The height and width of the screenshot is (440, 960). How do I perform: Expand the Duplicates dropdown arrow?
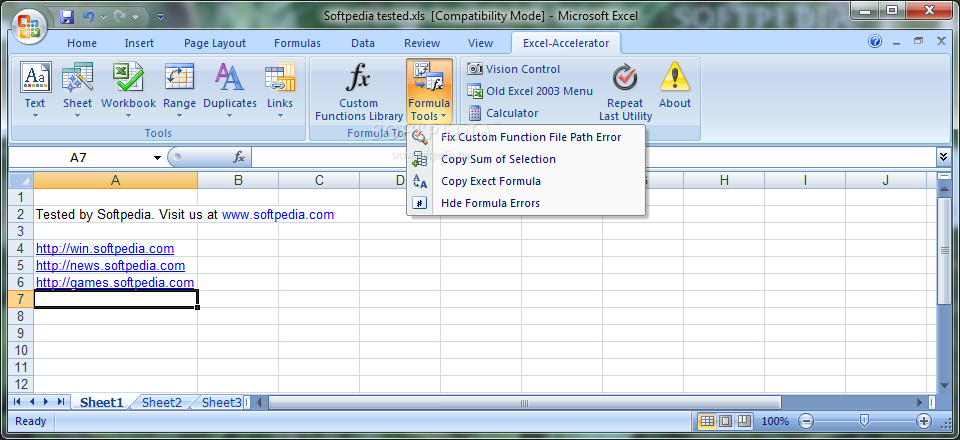tap(230, 116)
